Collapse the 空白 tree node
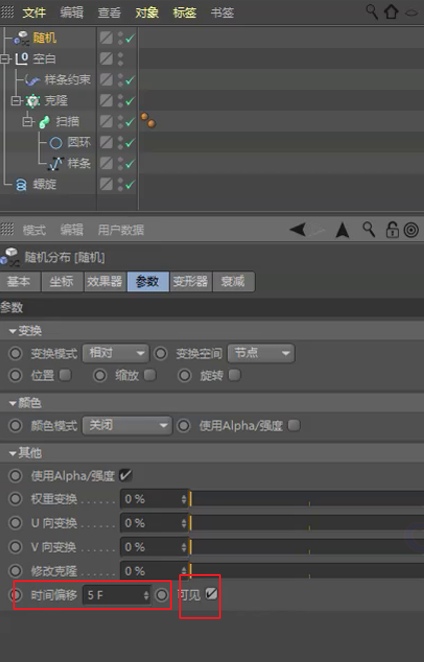The image size is (424, 662). click(5, 59)
